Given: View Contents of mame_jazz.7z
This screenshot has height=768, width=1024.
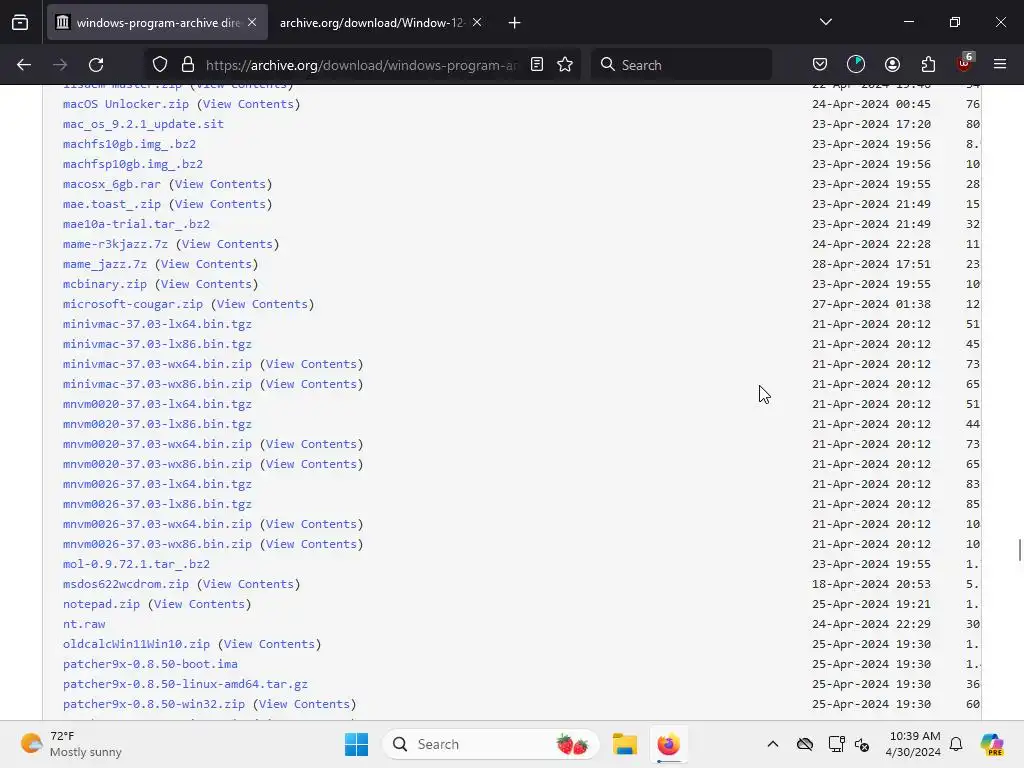Looking at the screenshot, I should pyautogui.click(x=206, y=264).
